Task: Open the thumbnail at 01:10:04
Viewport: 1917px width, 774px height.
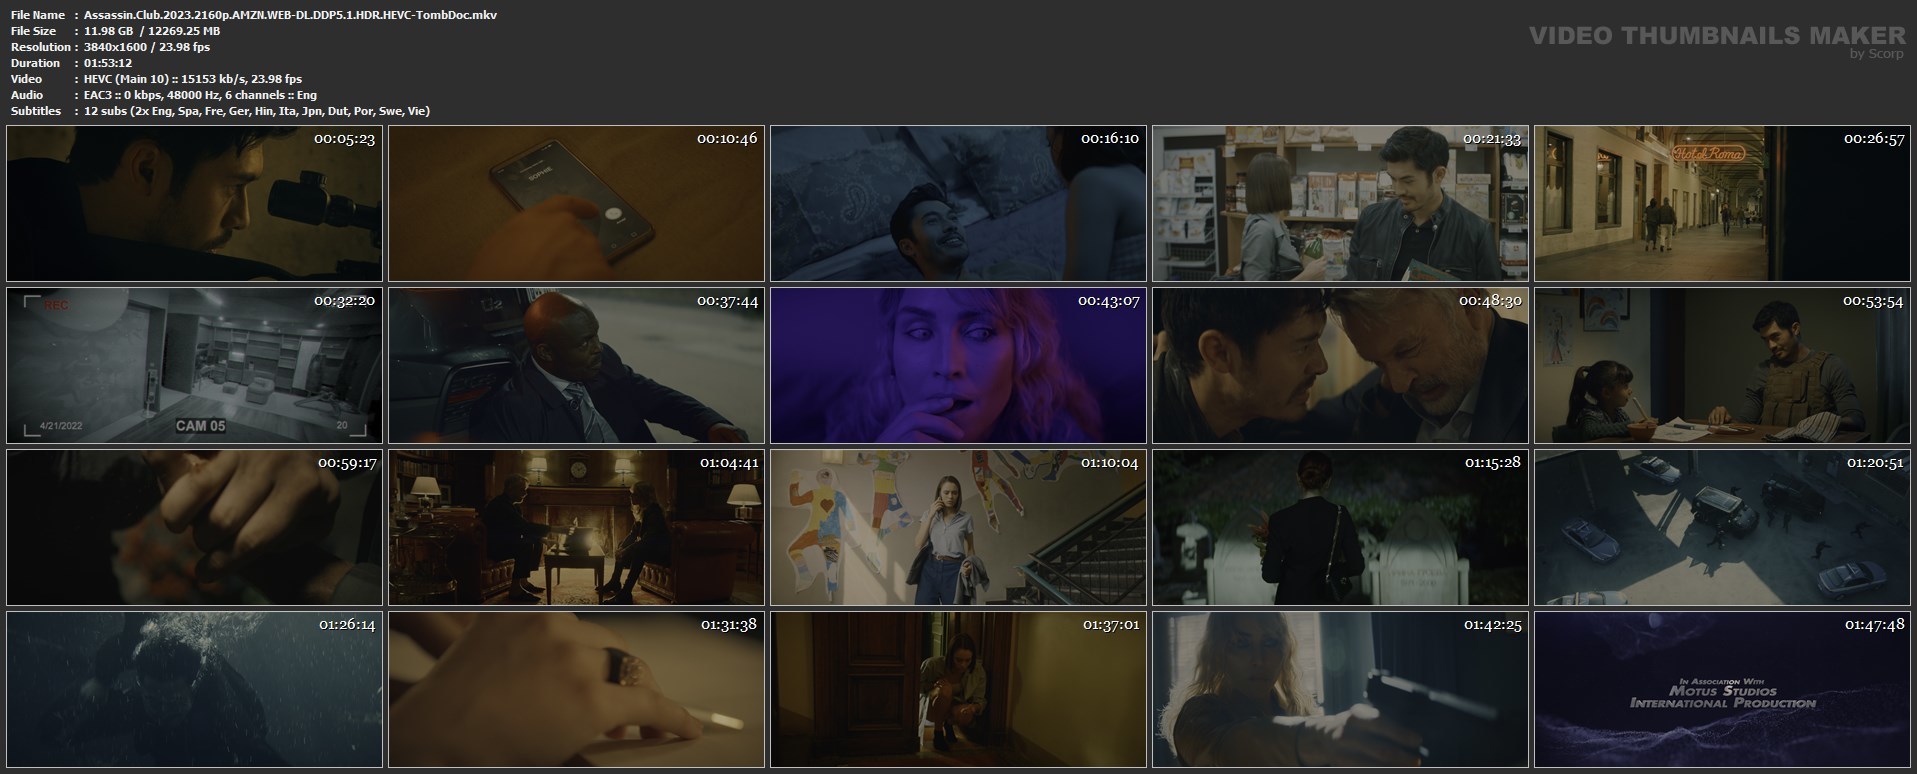Action: click(958, 527)
